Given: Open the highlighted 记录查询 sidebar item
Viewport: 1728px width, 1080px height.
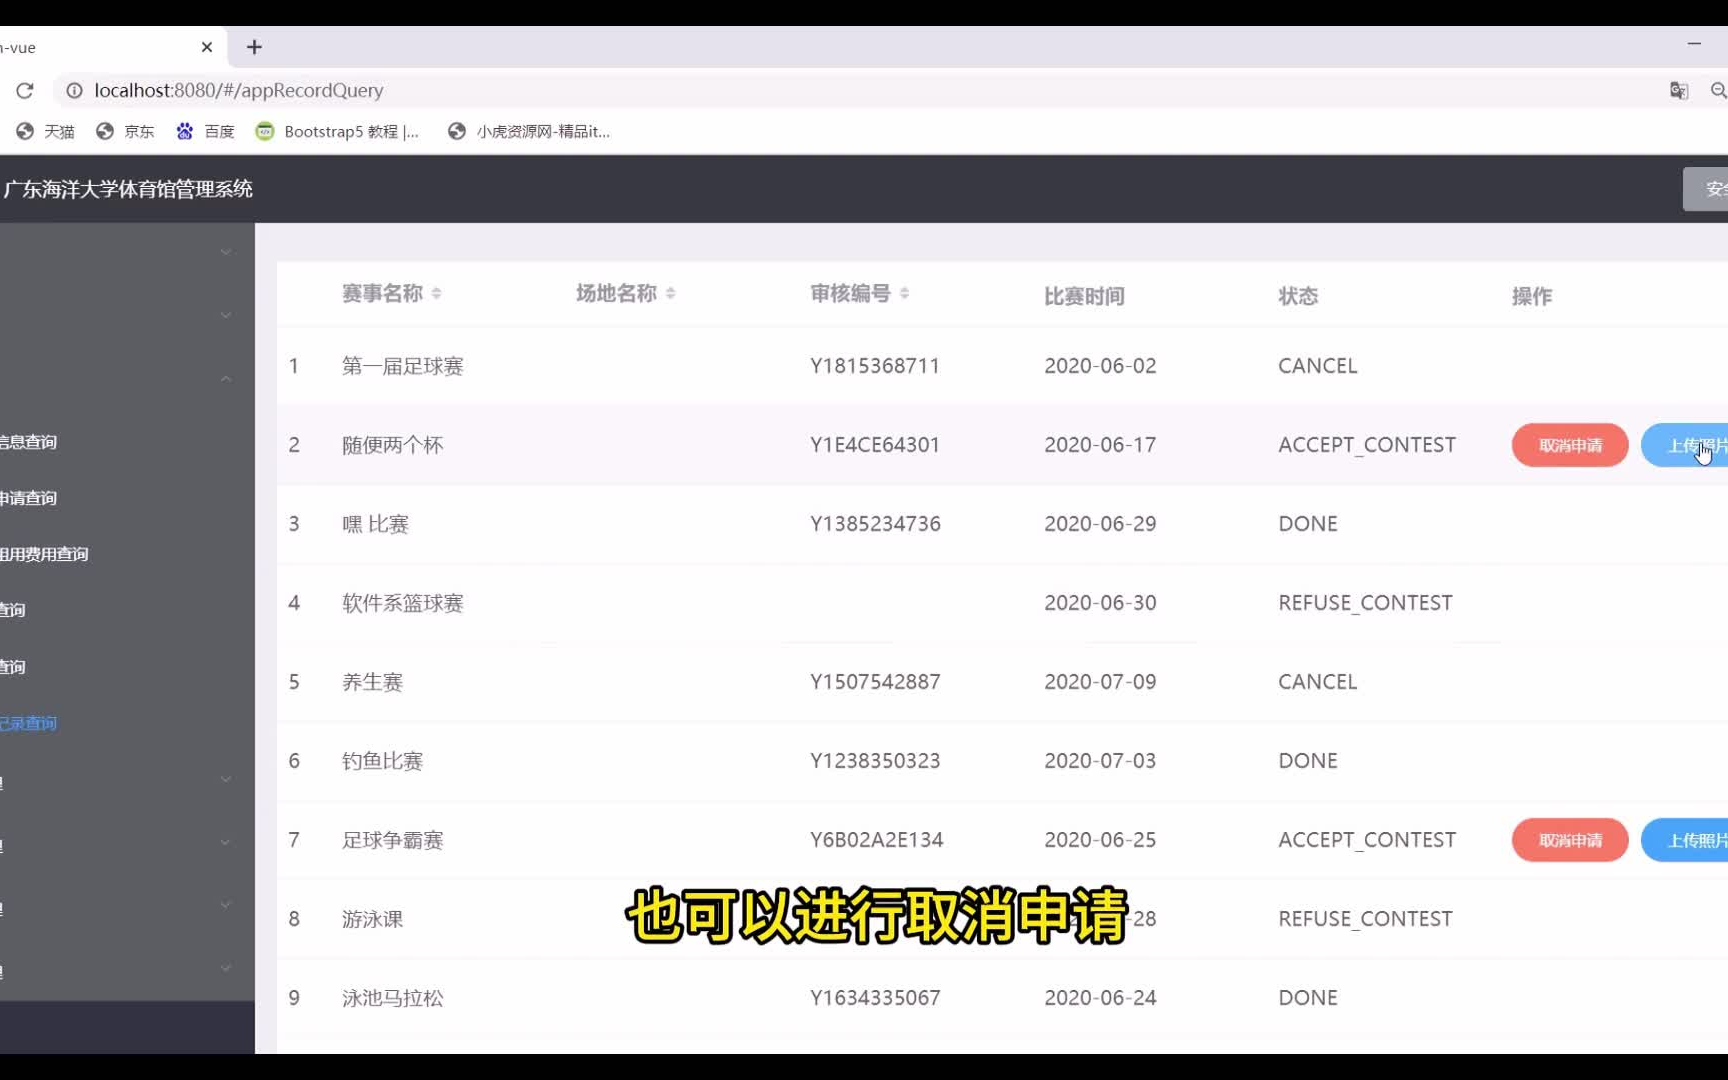Looking at the screenshot, I should pos(28,723).
